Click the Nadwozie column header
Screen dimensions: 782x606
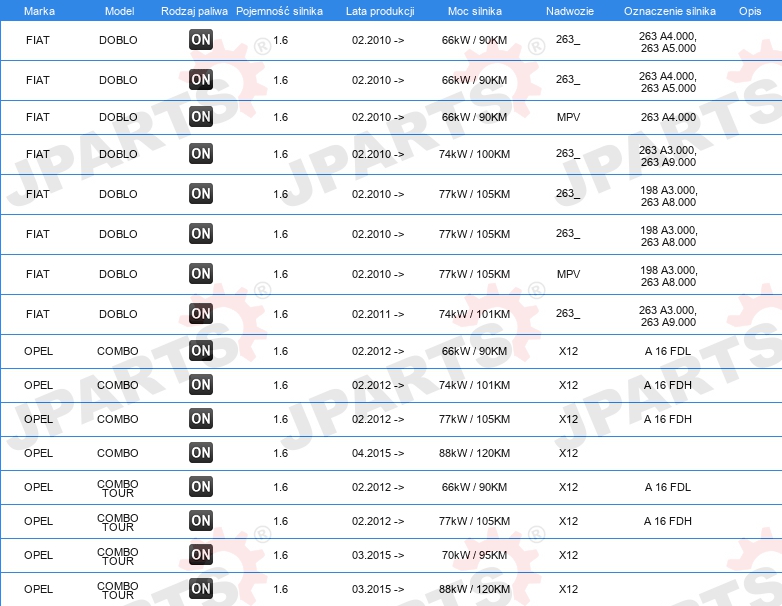click(x=570, y=11)
